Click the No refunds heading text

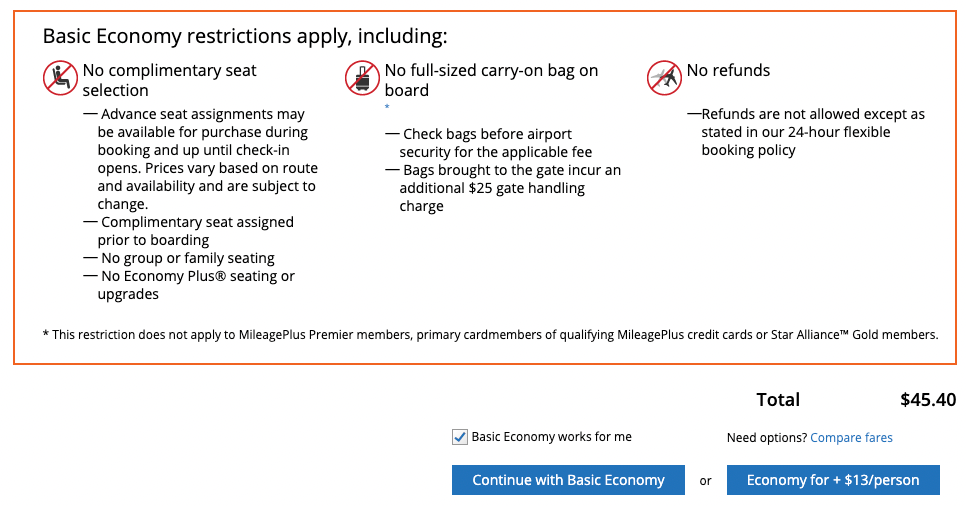(728, 71)
